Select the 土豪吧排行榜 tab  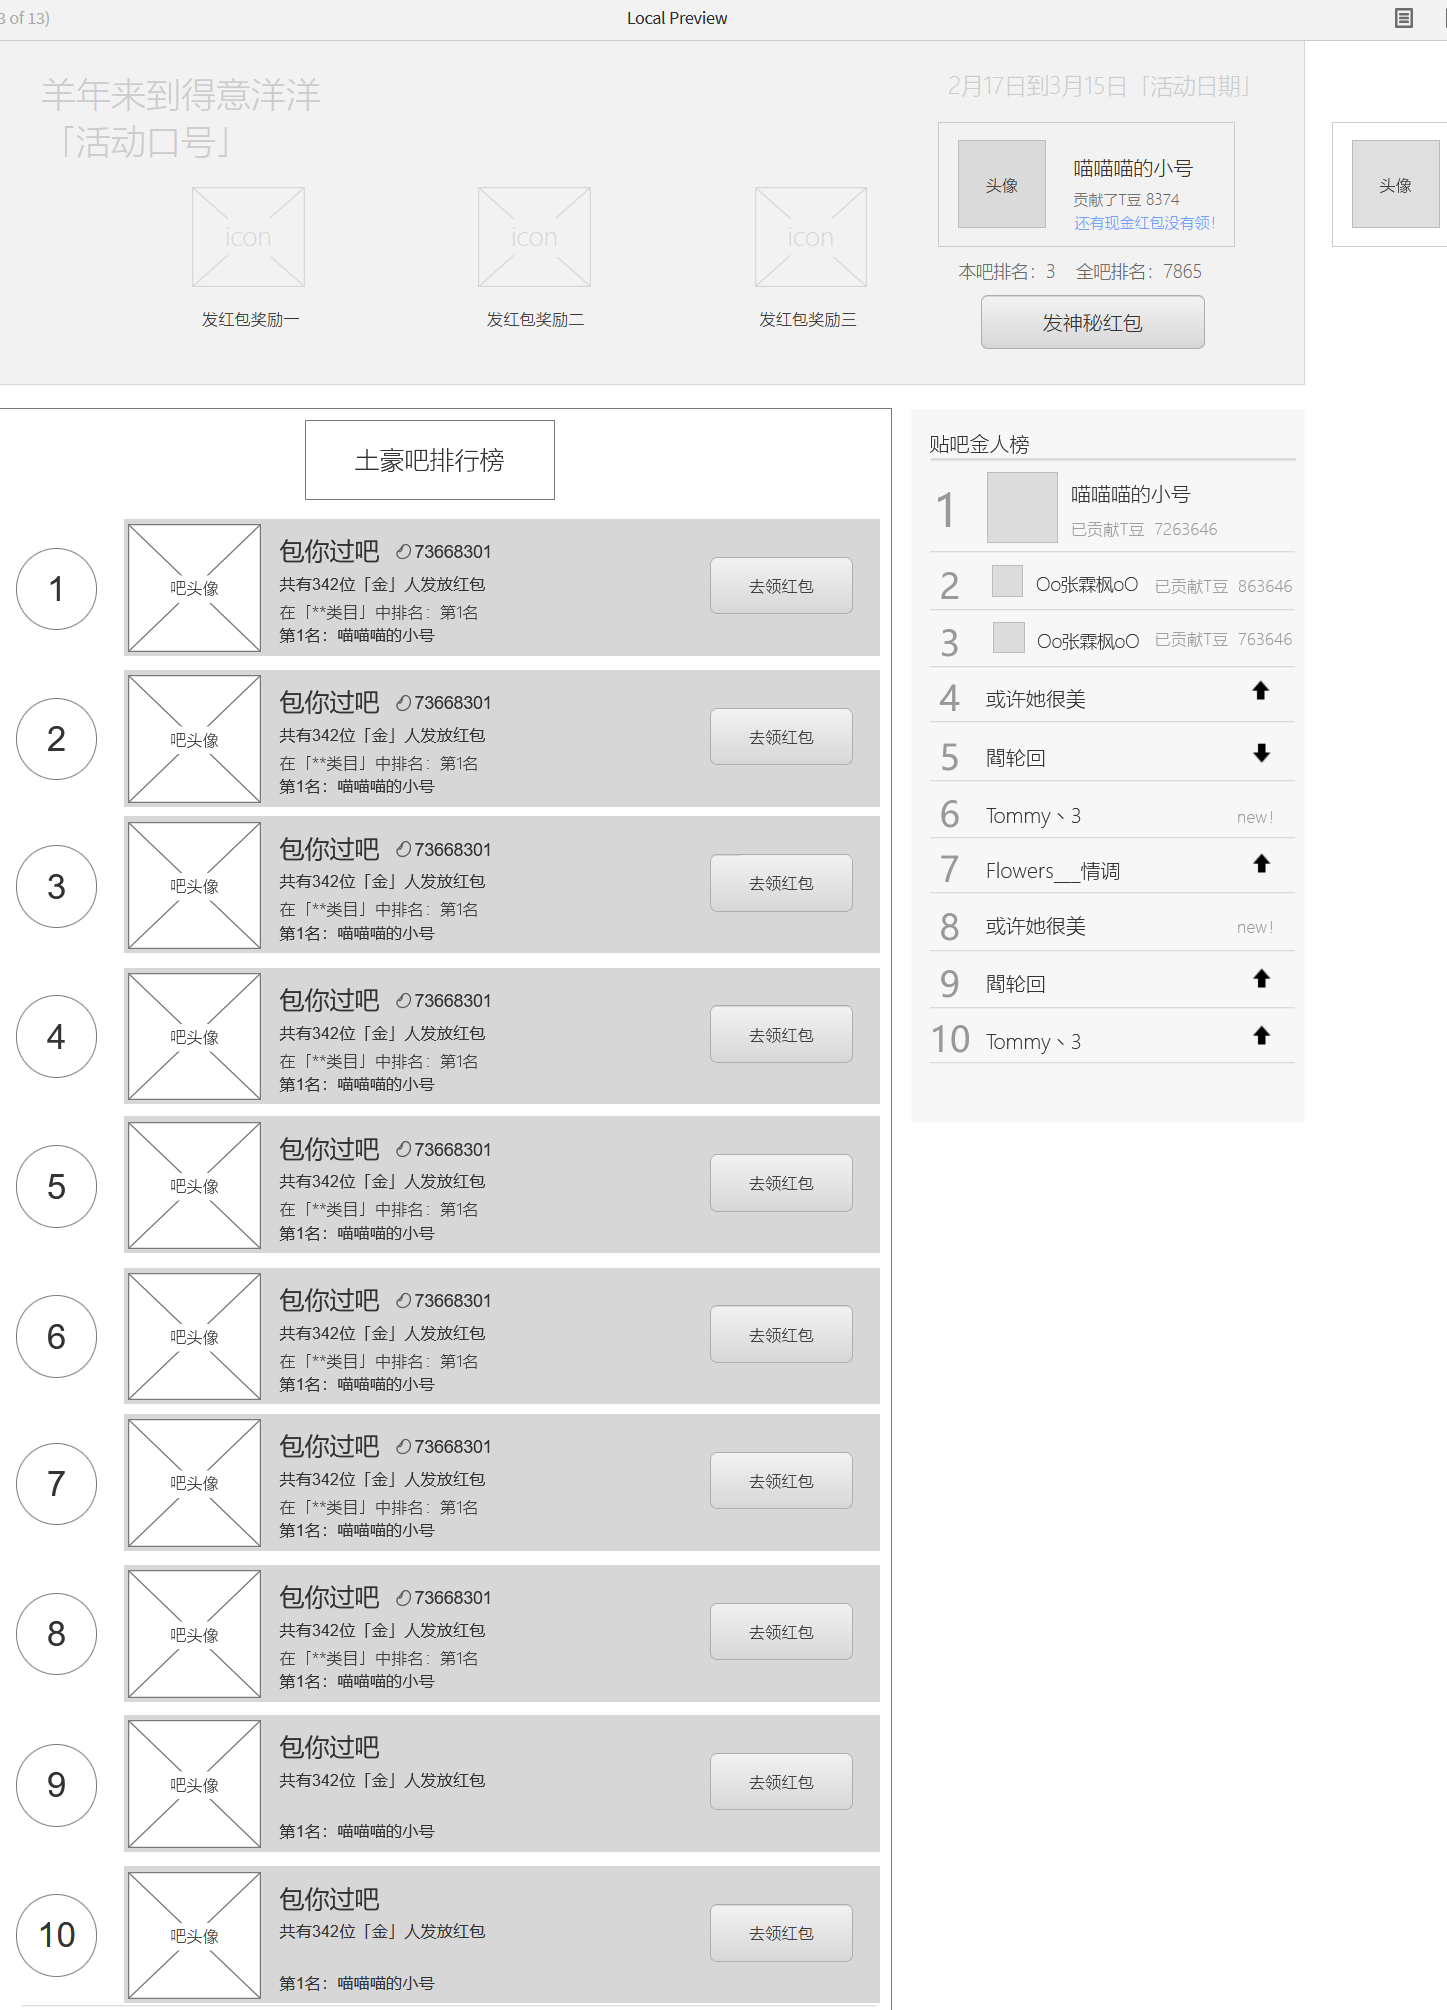[430, 460]
